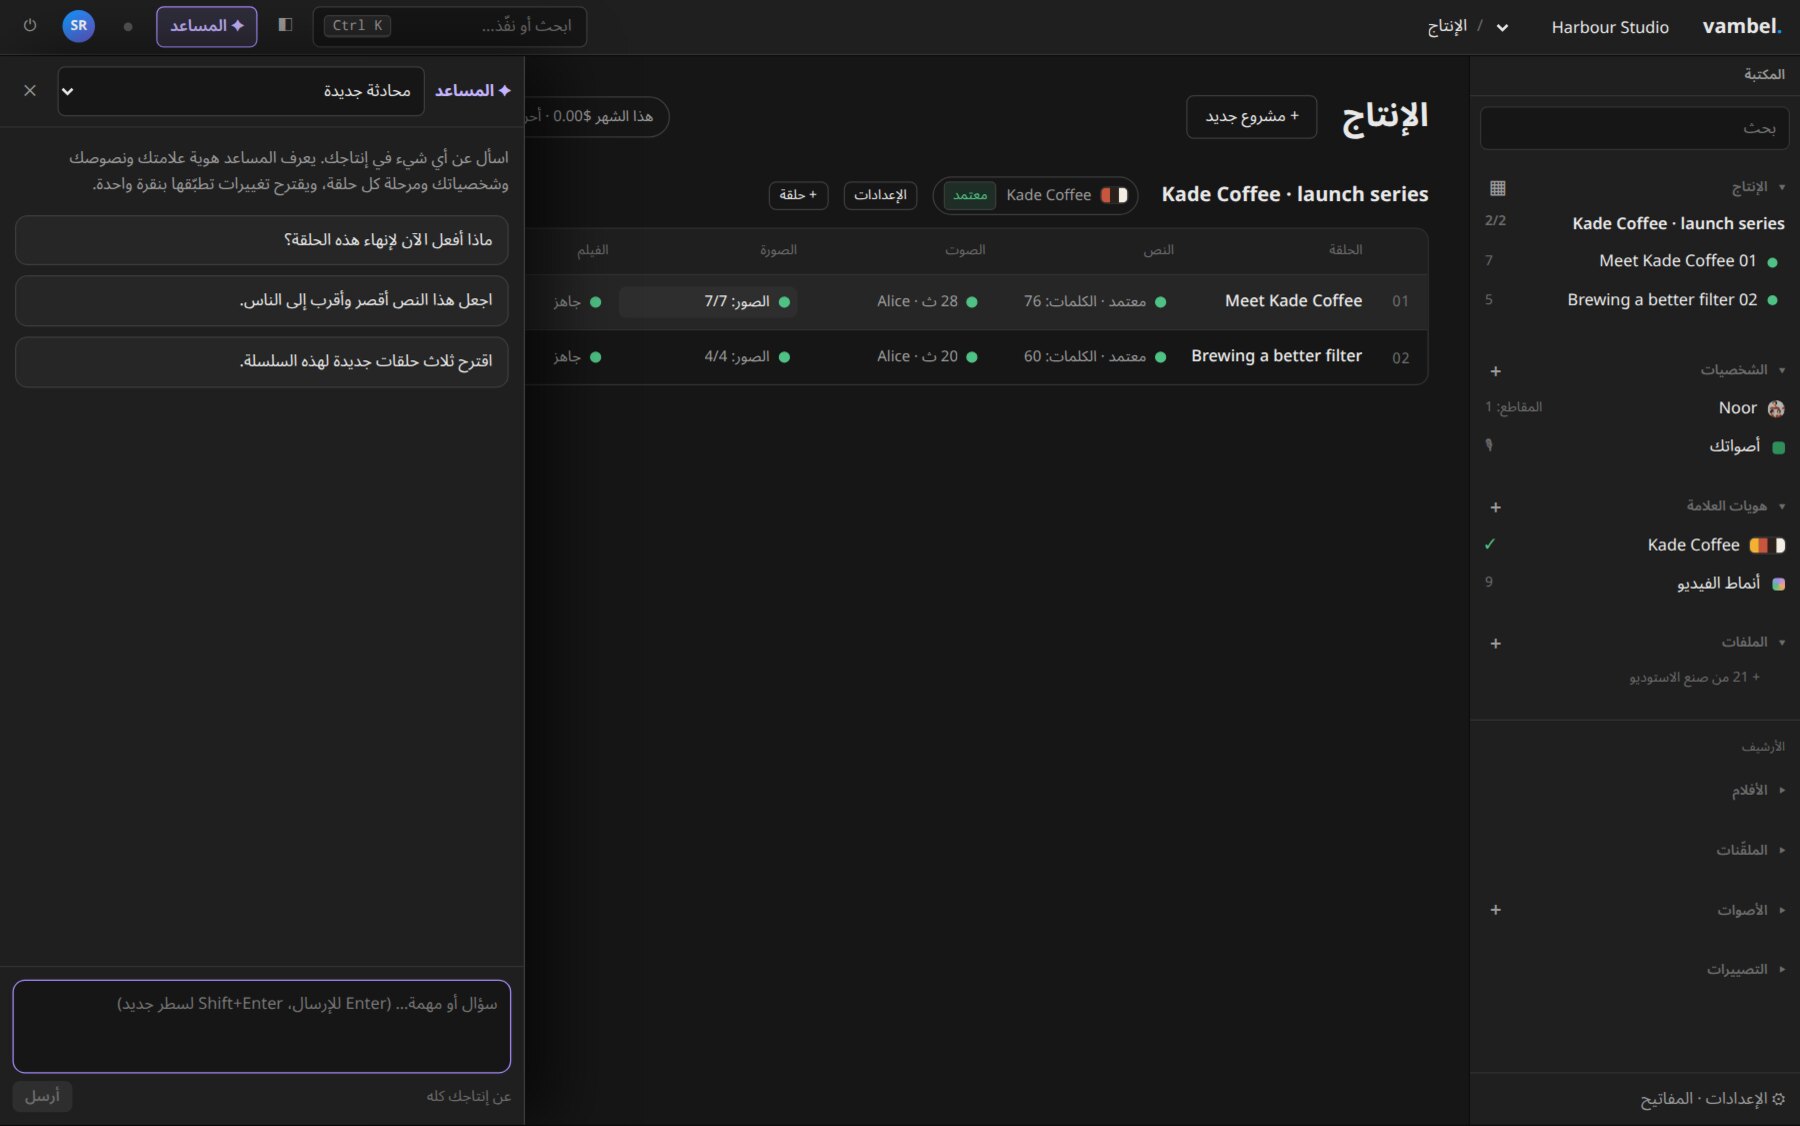Expand the التصييرات archive section
The image size is (1800, 1126).
click(x=1745, y=969)
